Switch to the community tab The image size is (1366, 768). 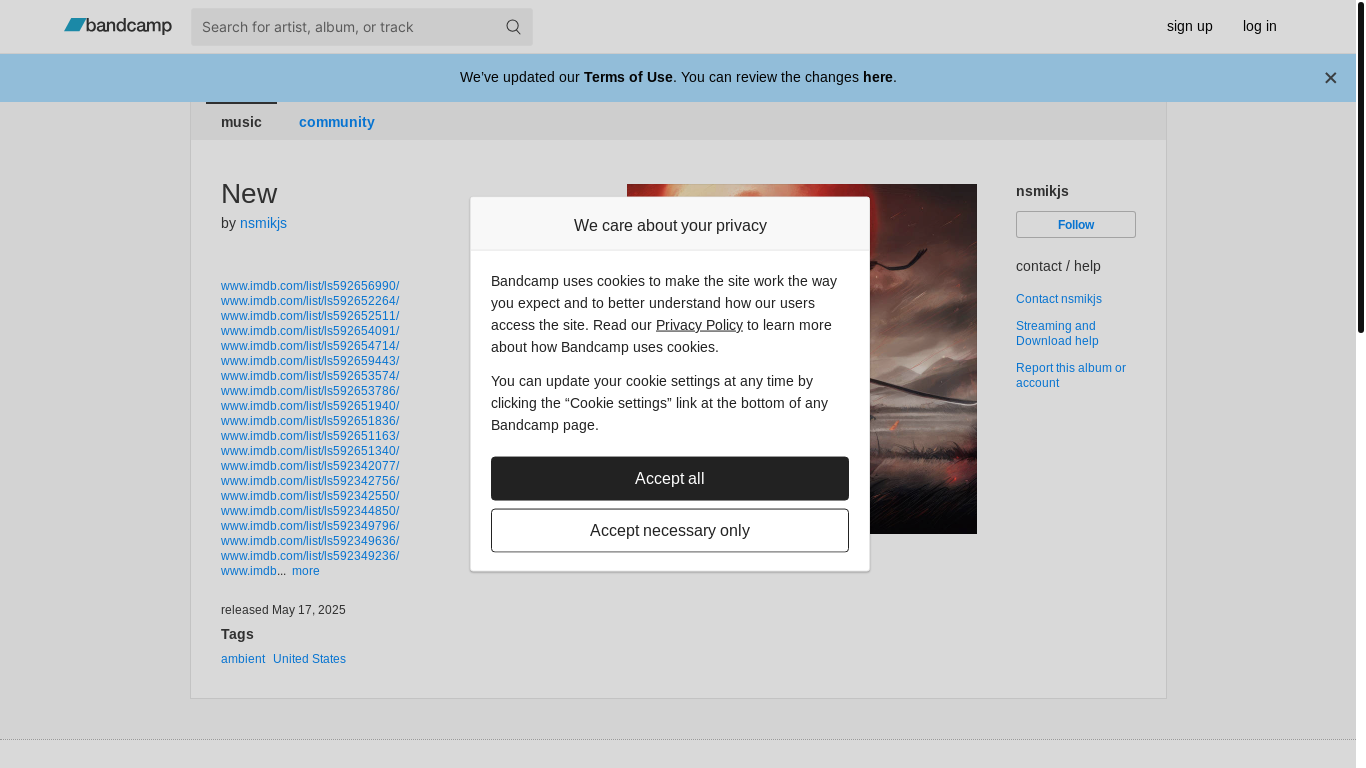pyautogui.click(x=336, y=122)
